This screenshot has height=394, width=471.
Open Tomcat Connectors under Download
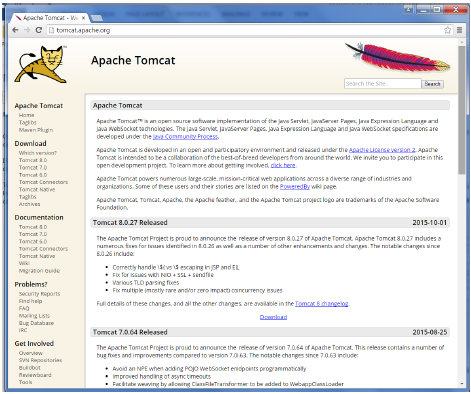click(43, 182)
